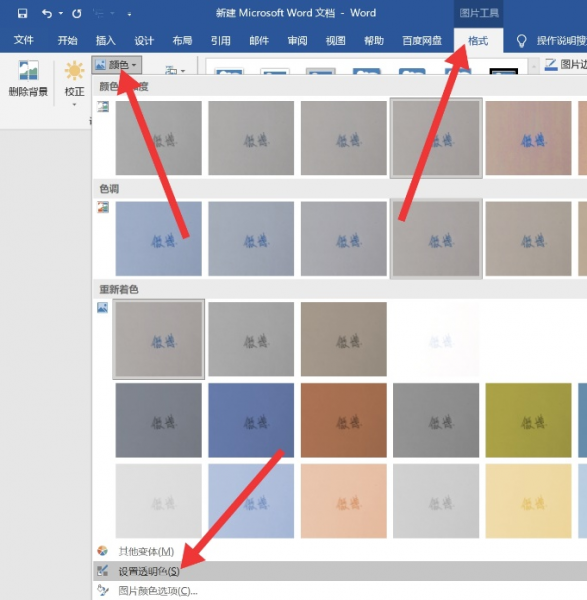Pick the orange dark recolor thumbnail
This screenshot has height=600, width=587.
pyautogui.click(x=344, y=420)
